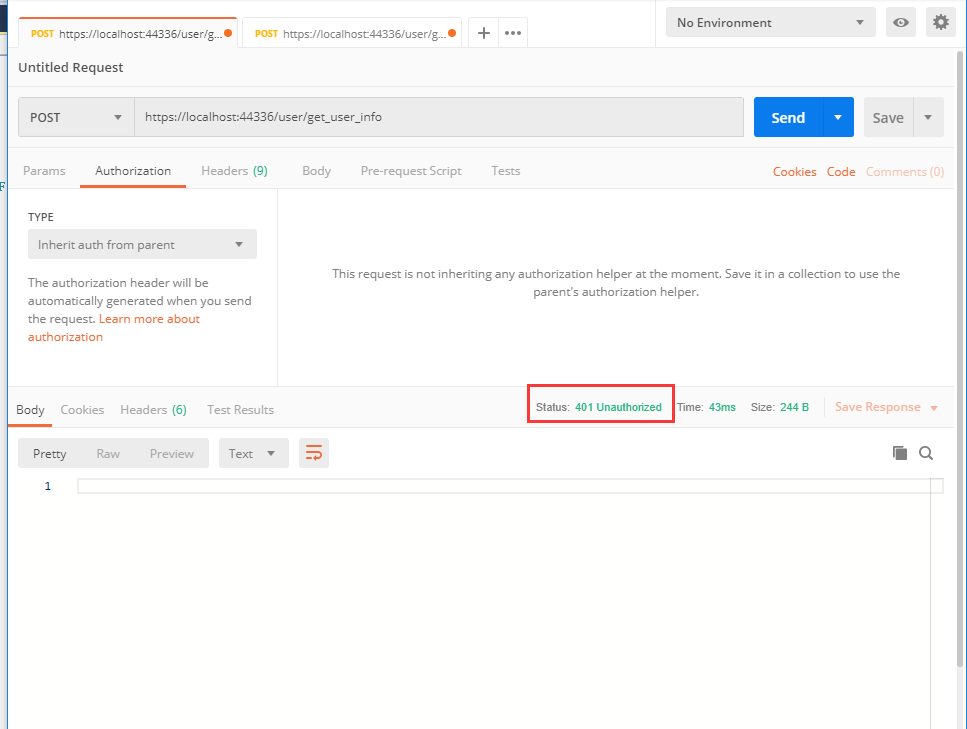Image resolution: width=967 pixels, height=729 pixels.
Task: Open the Inherit auth from parent type dropdown
Action: click(x=142, y=244)
